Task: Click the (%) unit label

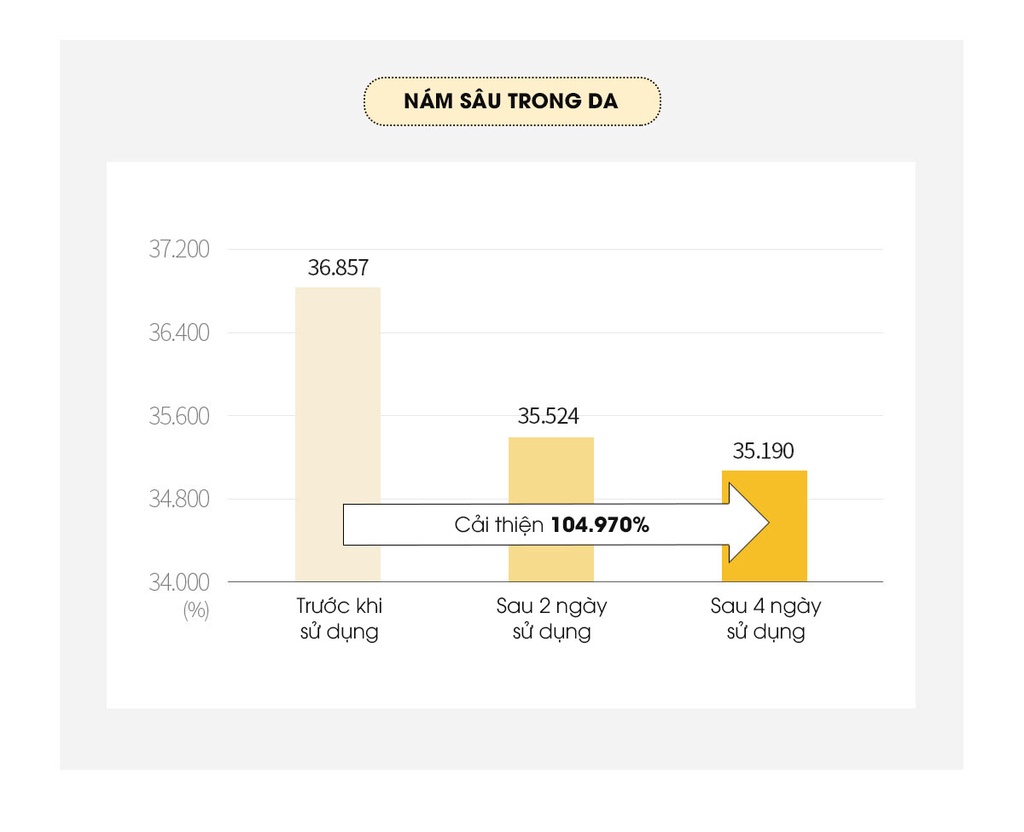Action: 196,610
